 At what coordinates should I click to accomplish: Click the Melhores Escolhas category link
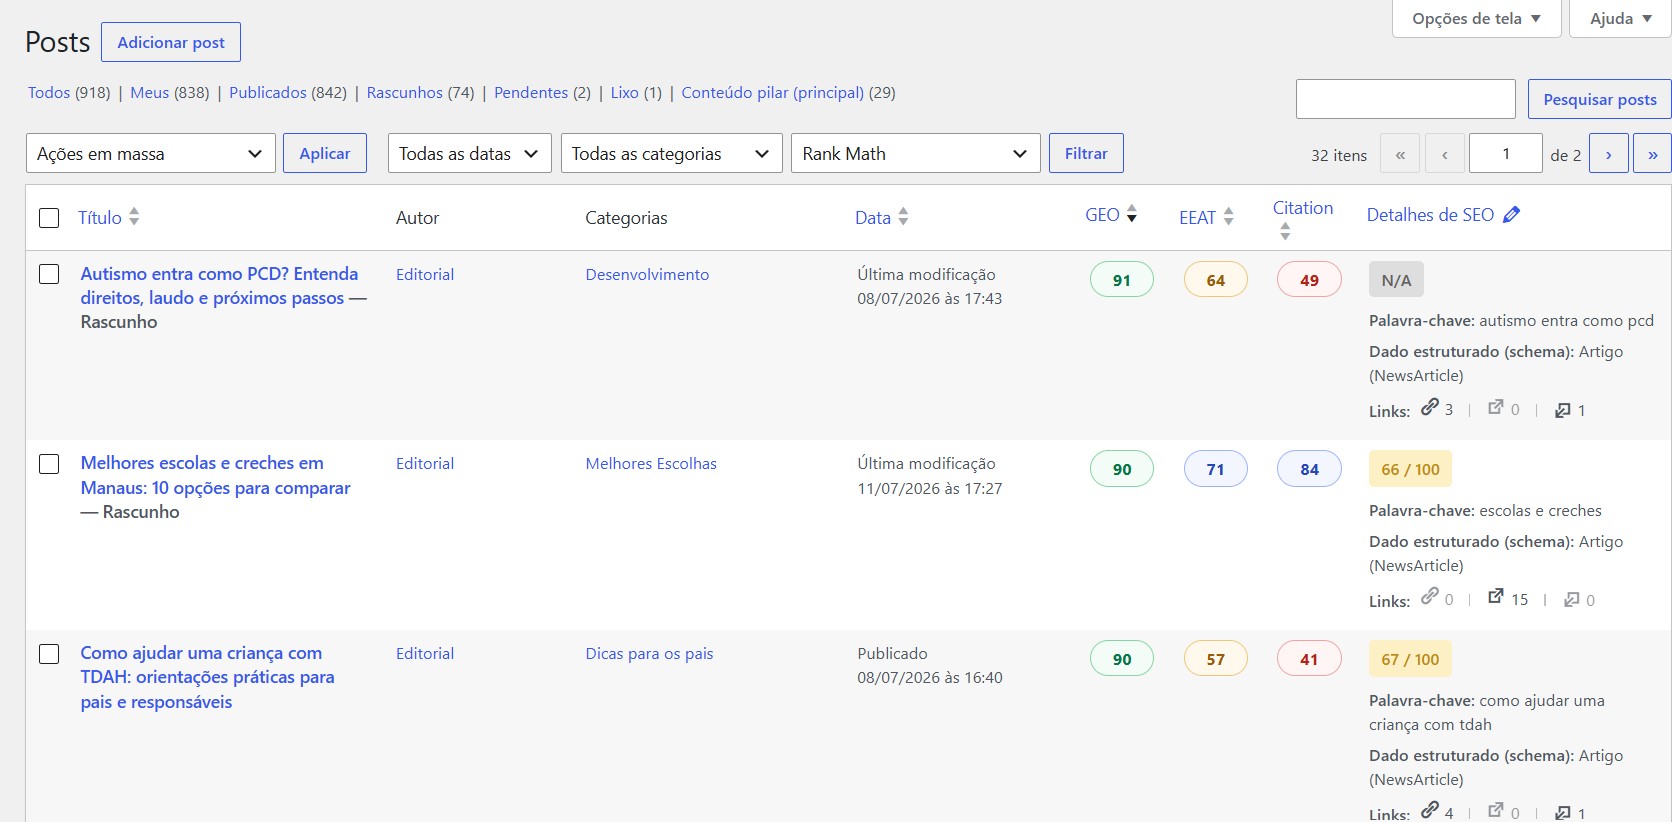click(x=651, y=463)
